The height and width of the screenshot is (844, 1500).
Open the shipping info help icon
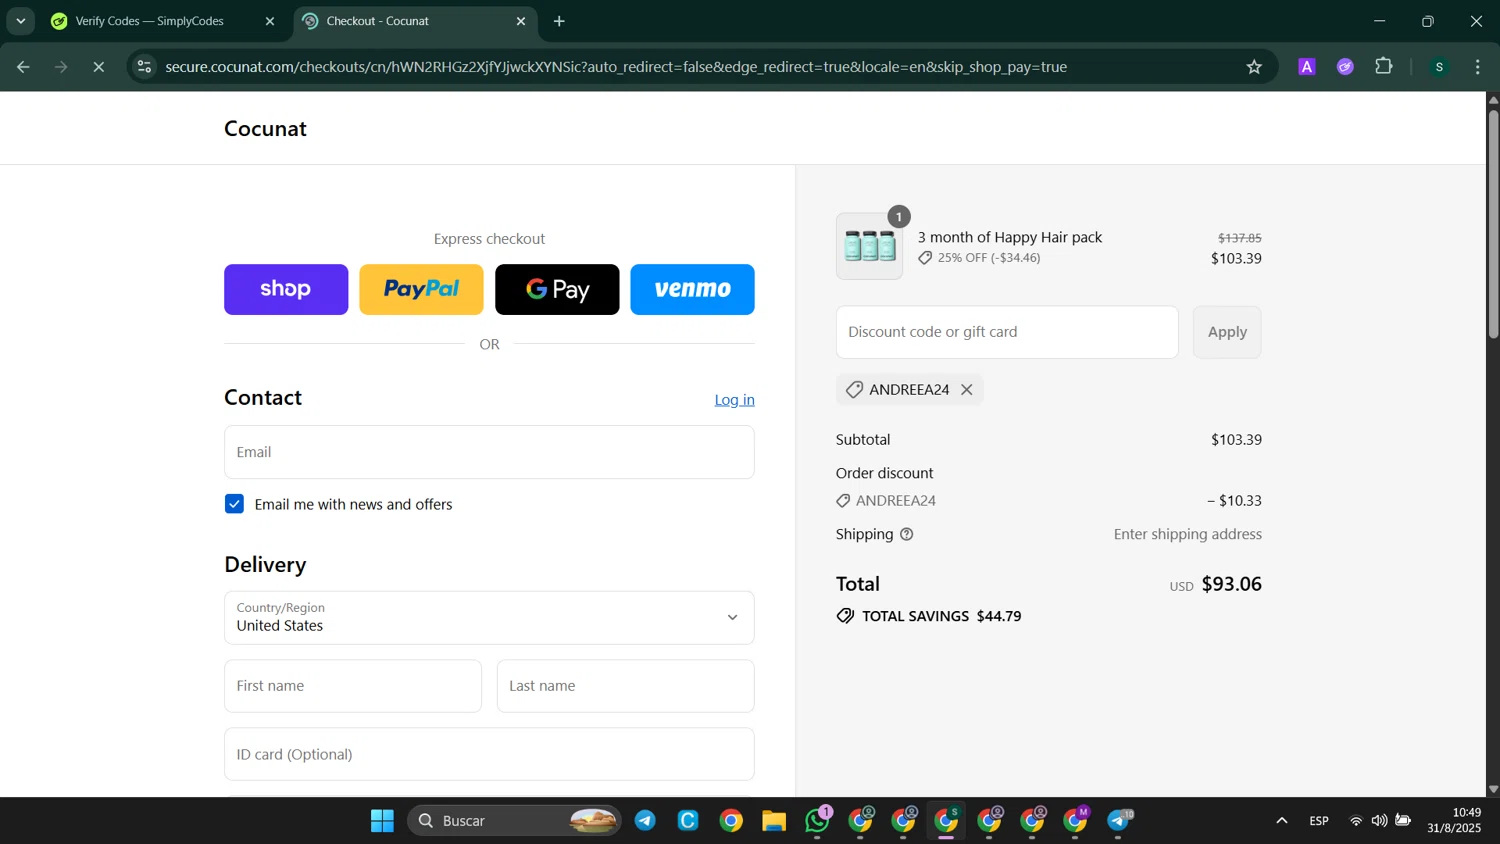(x=907, y=534)
